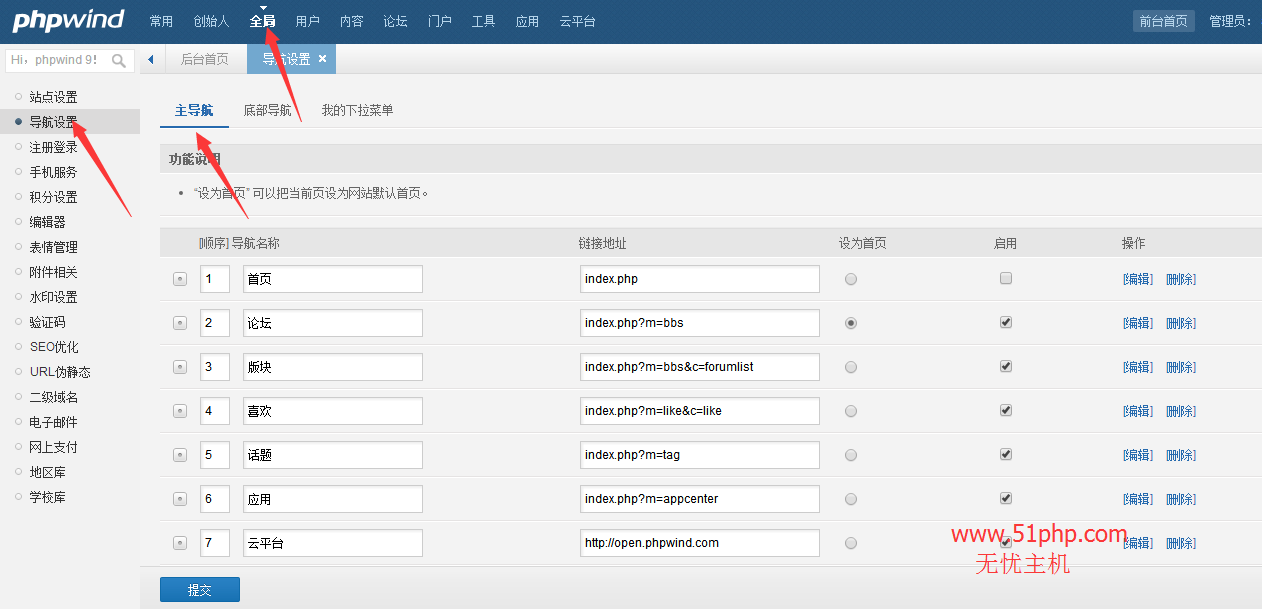Click 编辑 link for index.php row
Image resolution: width=1262 pixels, height=609 pixels.
click(1138, 280)
